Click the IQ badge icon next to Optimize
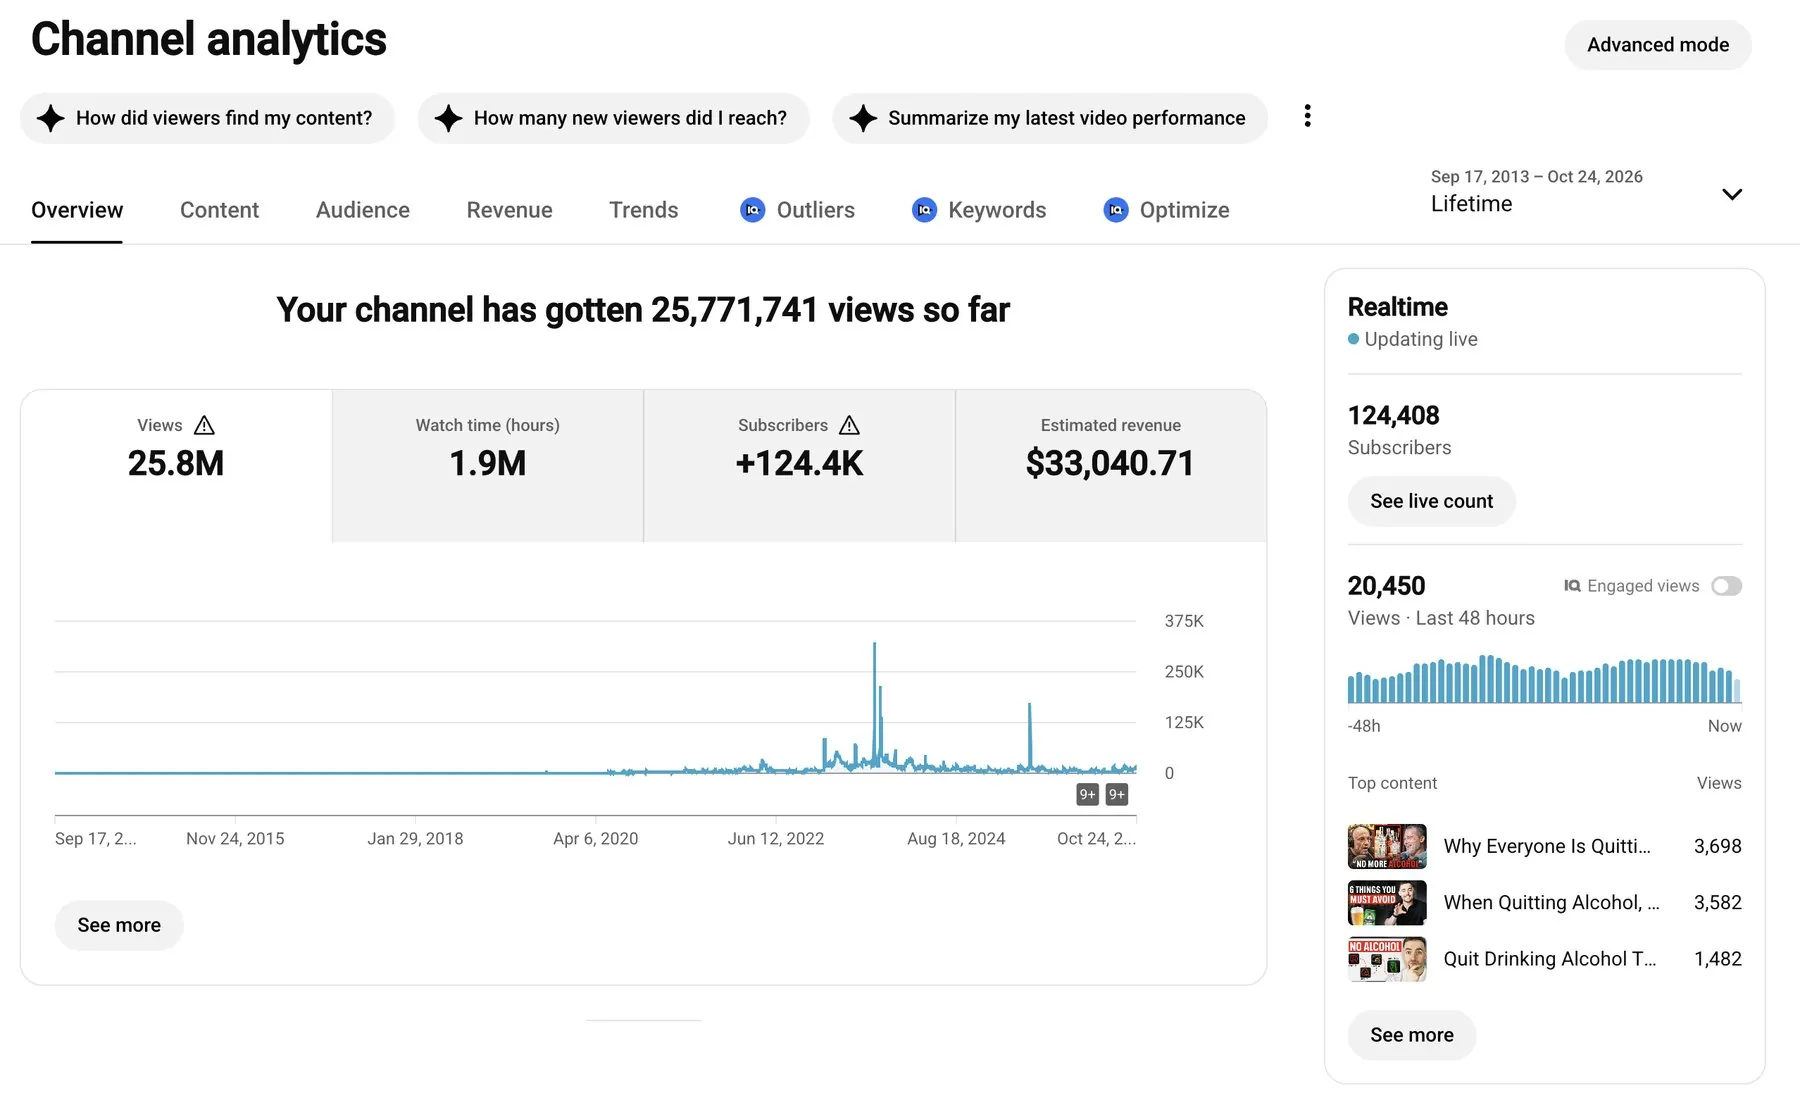 pos(1116,210)
